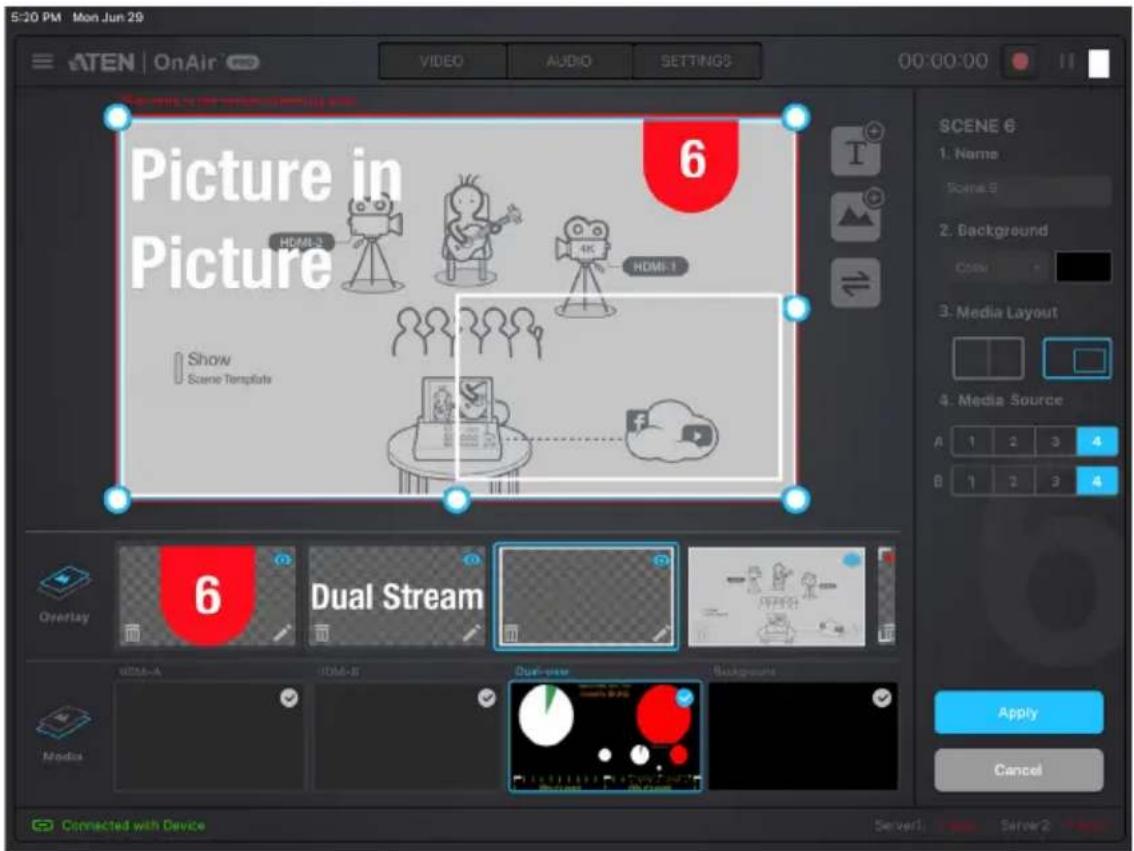This screenshot has height=851, width=1134.
Task: Select the HDMI-A media thumbnail
Action: coord(209,736)
